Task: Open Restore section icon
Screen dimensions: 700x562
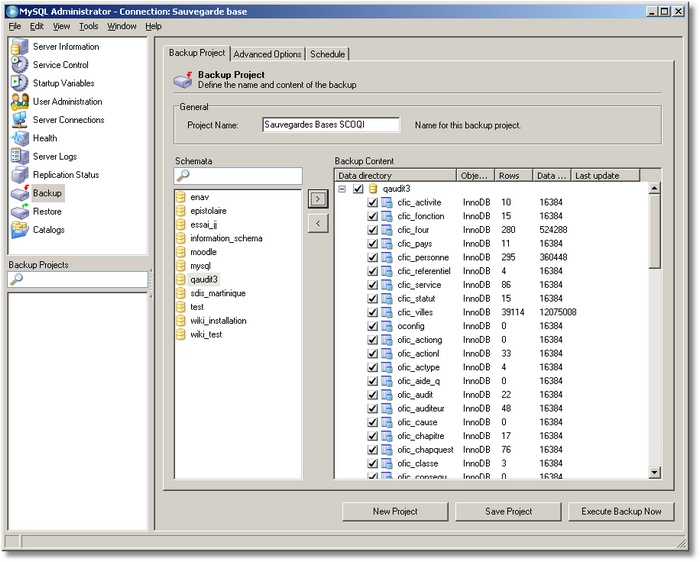Action: (20, 212)
